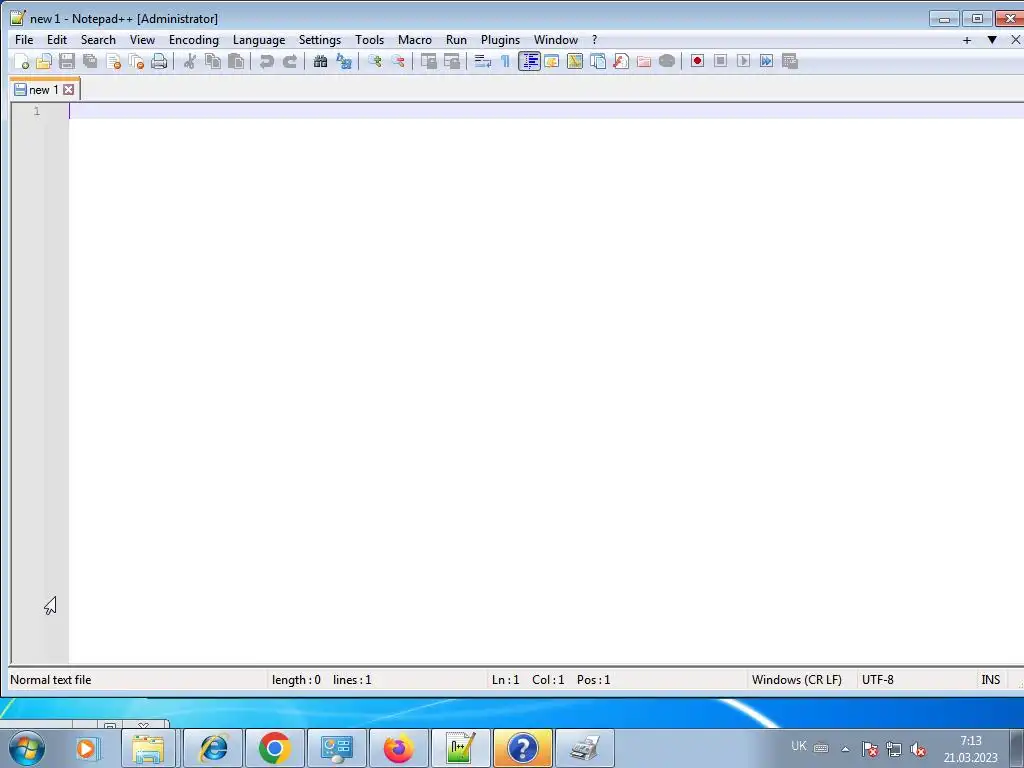The image size is (1024, 768).
Task: Click the Windows Start orb
Action: 27,748
